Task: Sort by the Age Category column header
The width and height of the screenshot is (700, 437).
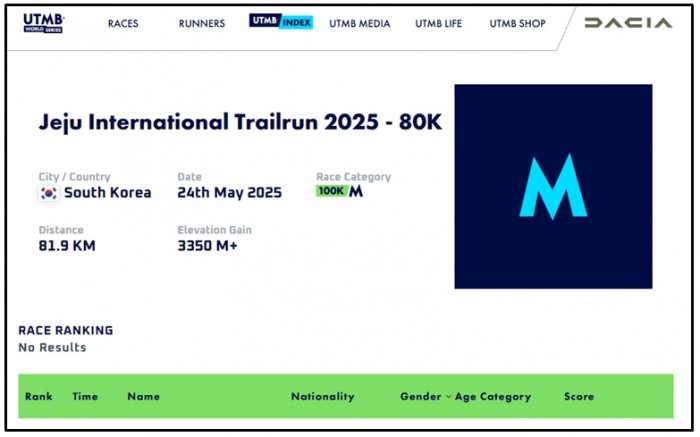Action: (x=493, y=396)
